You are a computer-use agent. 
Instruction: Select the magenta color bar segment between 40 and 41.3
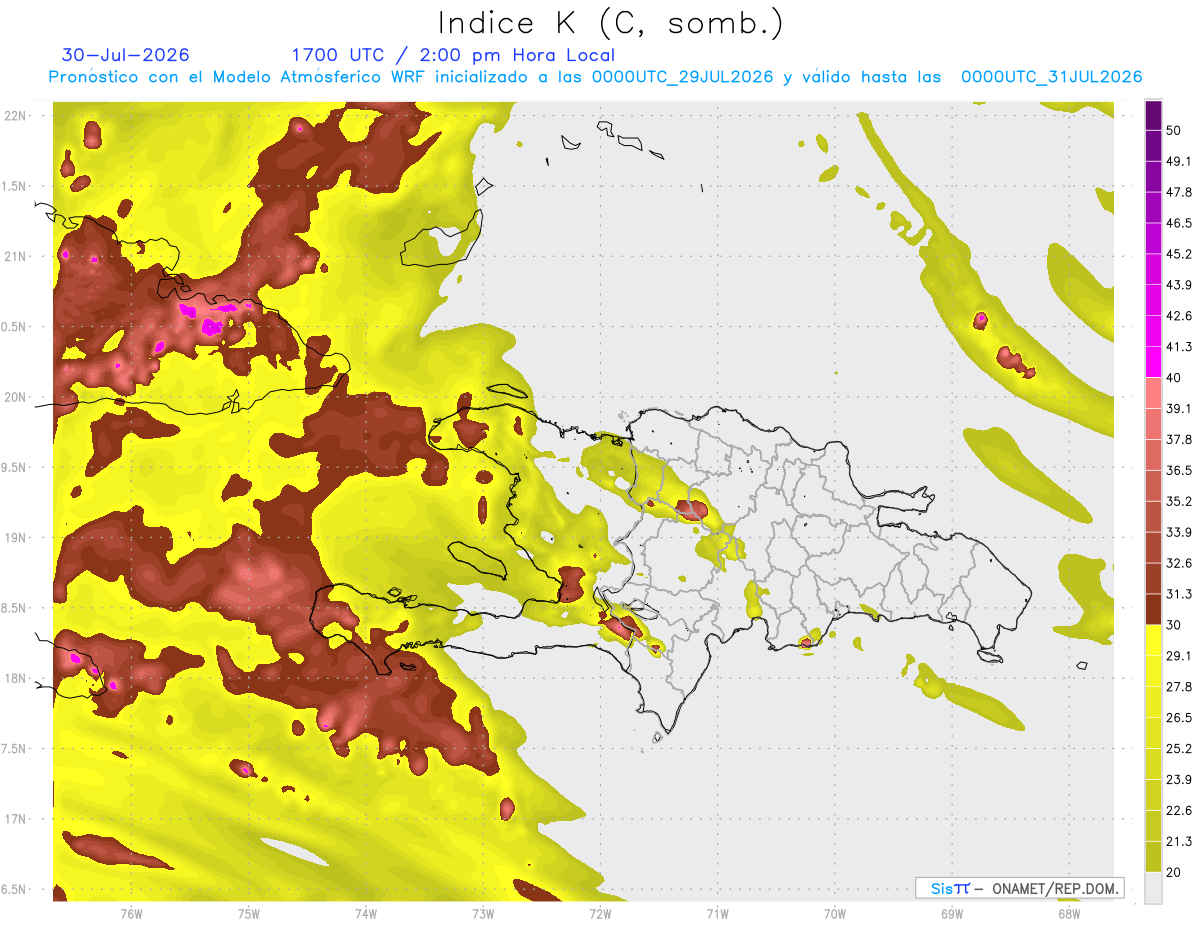(1153, 362)
